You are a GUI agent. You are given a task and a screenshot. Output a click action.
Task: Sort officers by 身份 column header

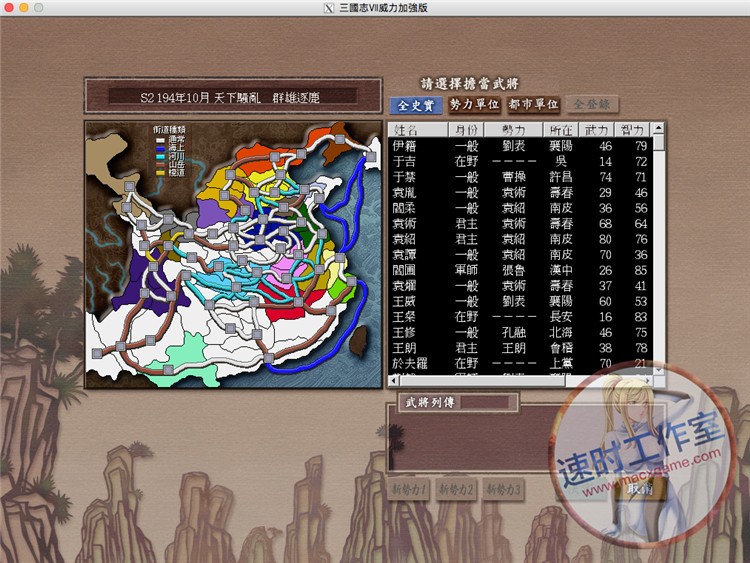tap(466, 130)
